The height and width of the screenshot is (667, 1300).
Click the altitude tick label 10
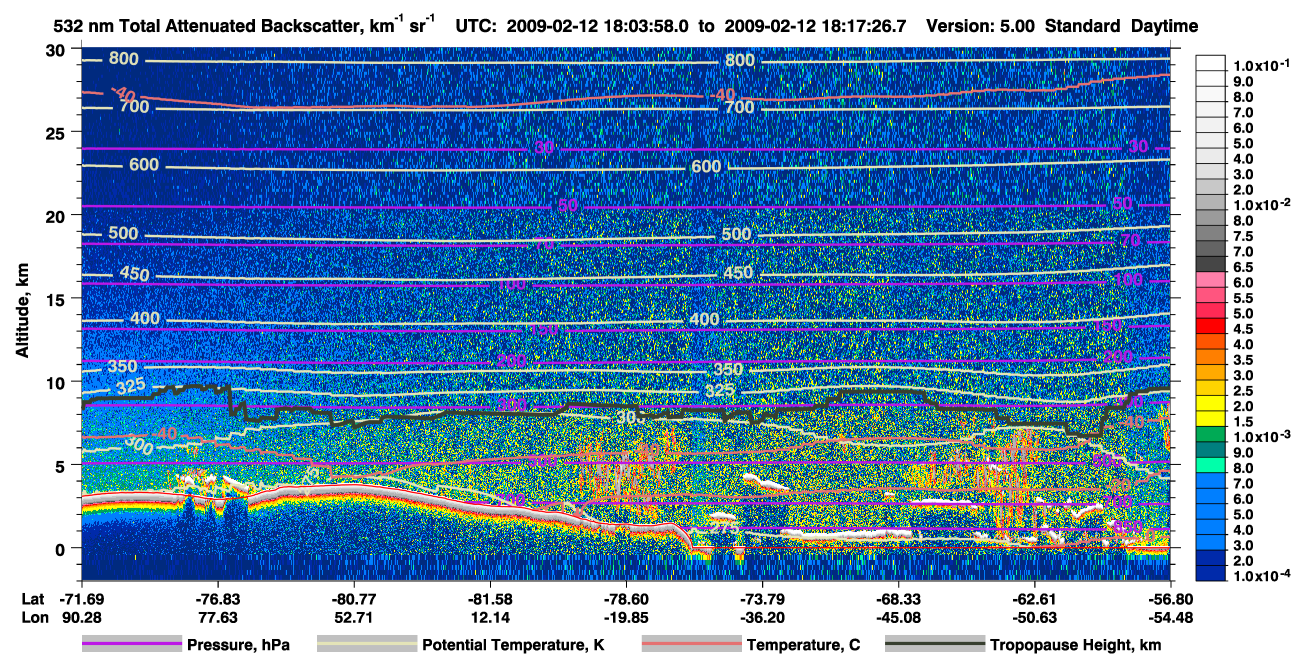[x=57, y=382]
